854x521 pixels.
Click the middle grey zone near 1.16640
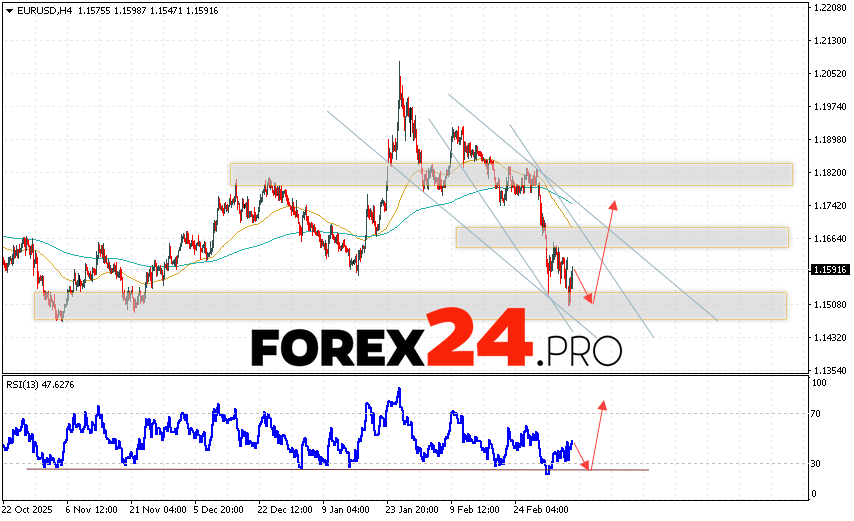621,237
